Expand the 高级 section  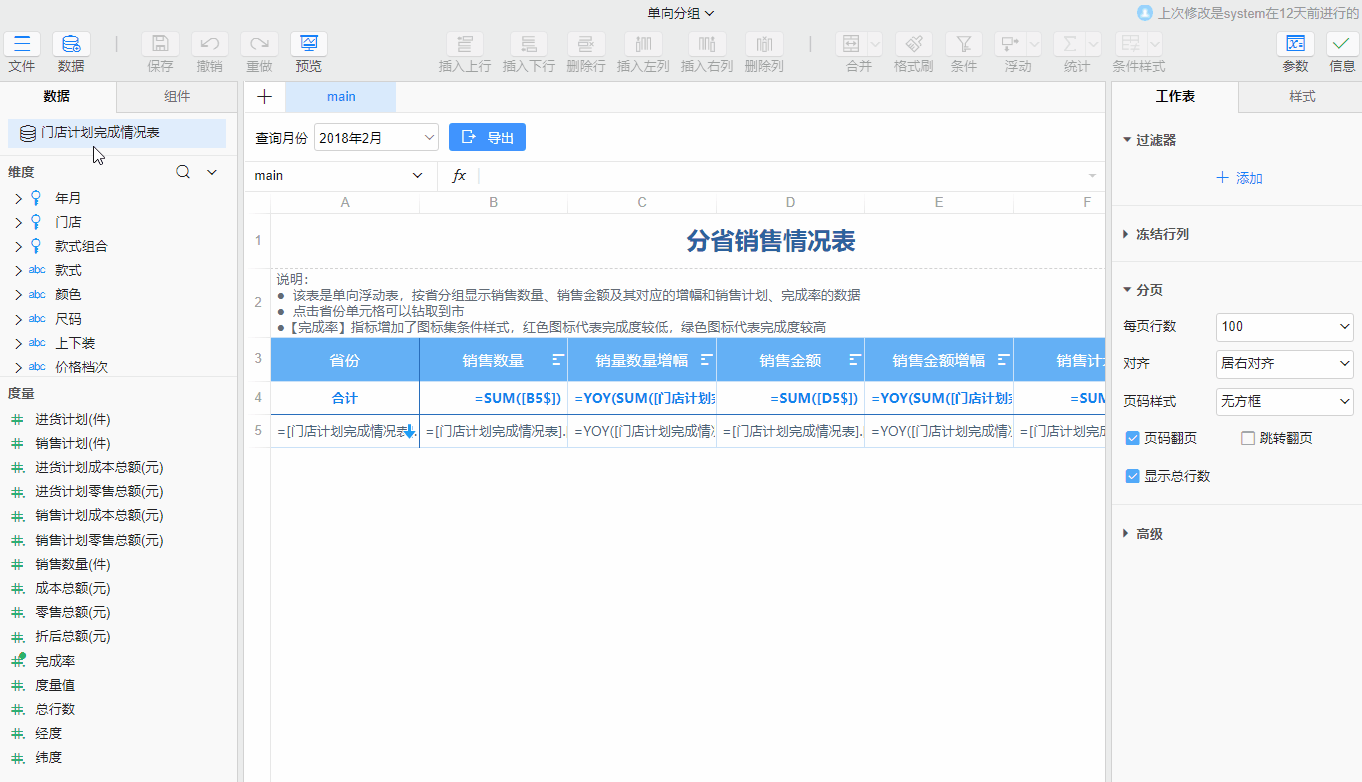pyautogui.click(x=1128, y=534)
